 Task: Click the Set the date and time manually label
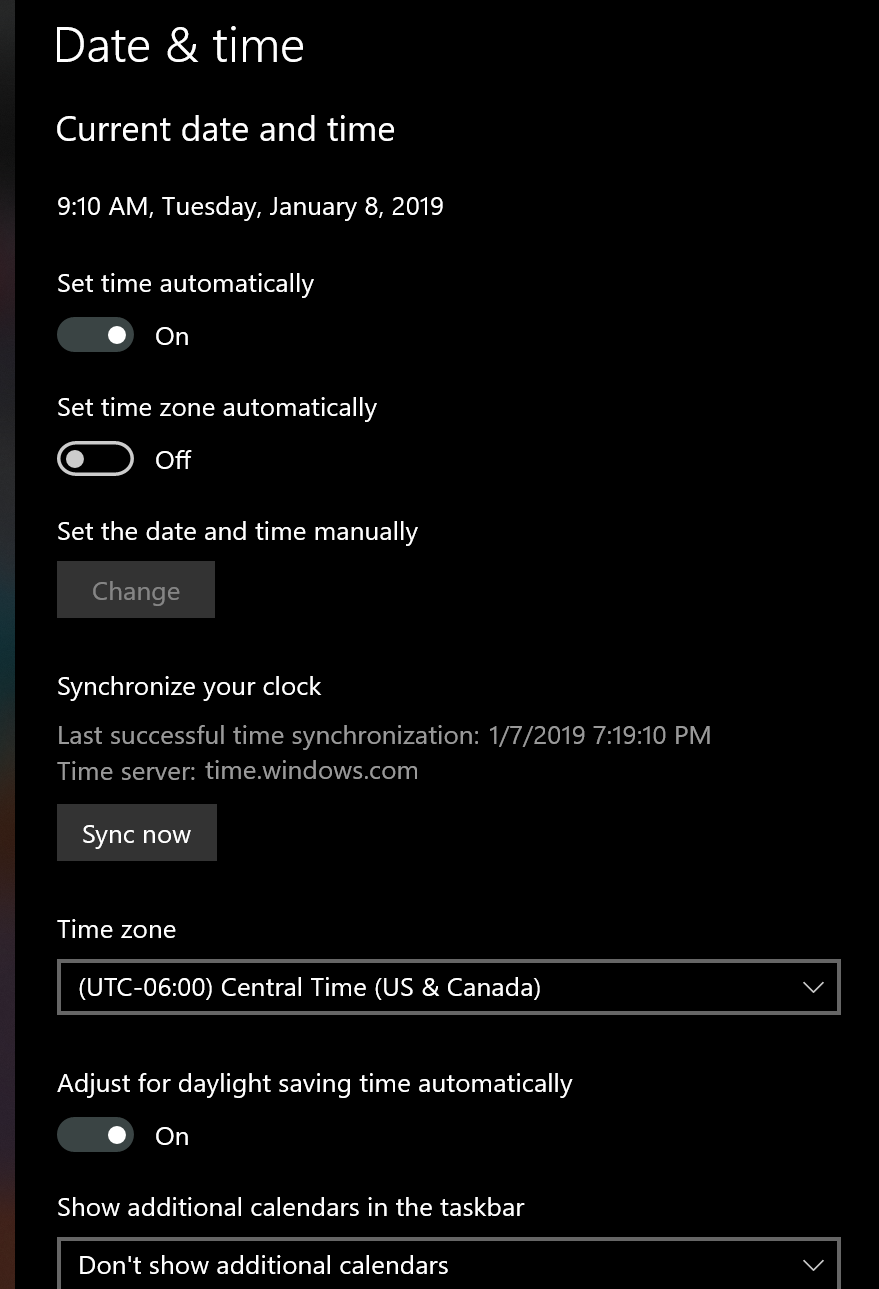(x=237, y=532)
